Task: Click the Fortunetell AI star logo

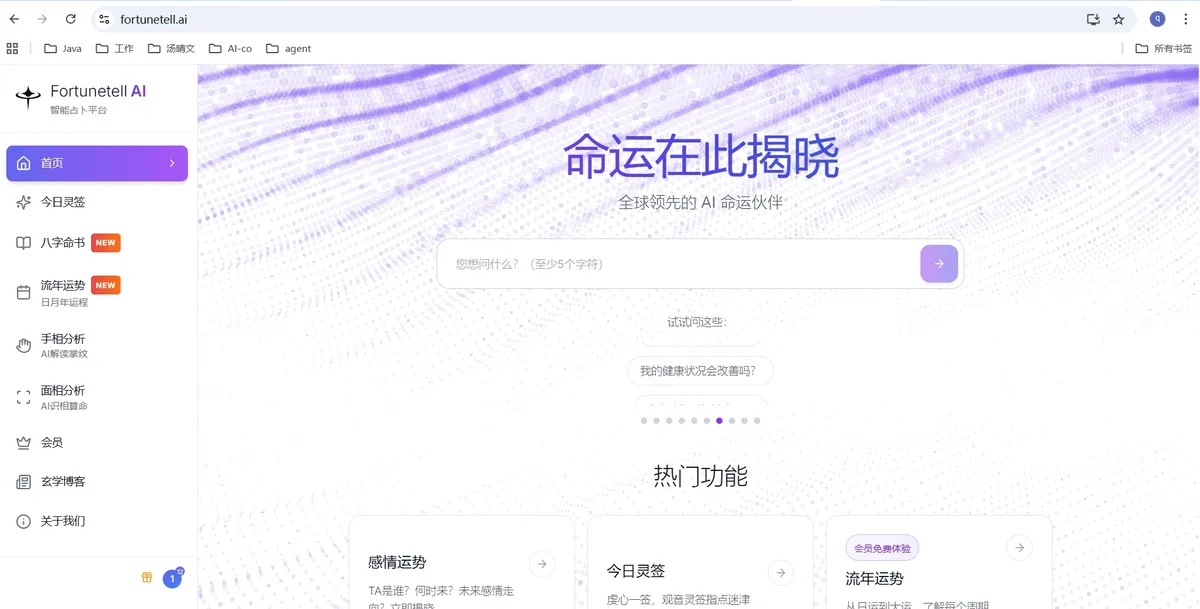Action: tap(28, 96)
